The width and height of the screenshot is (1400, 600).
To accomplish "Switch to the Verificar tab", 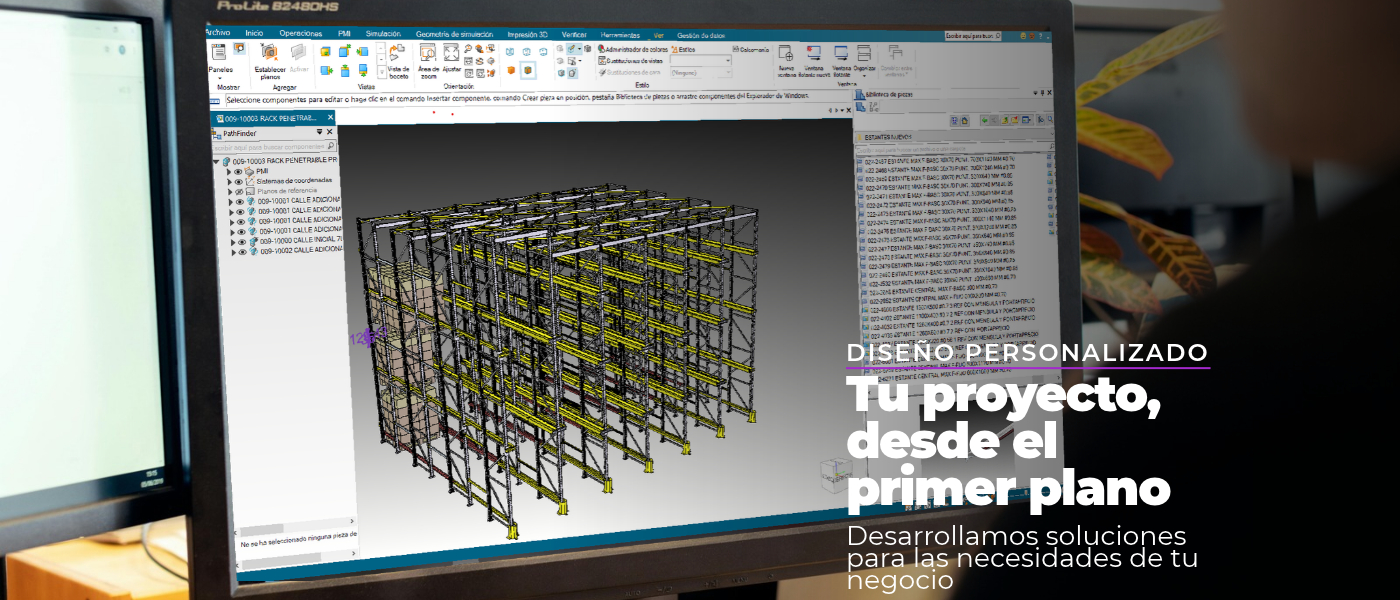I will [574, 34].
